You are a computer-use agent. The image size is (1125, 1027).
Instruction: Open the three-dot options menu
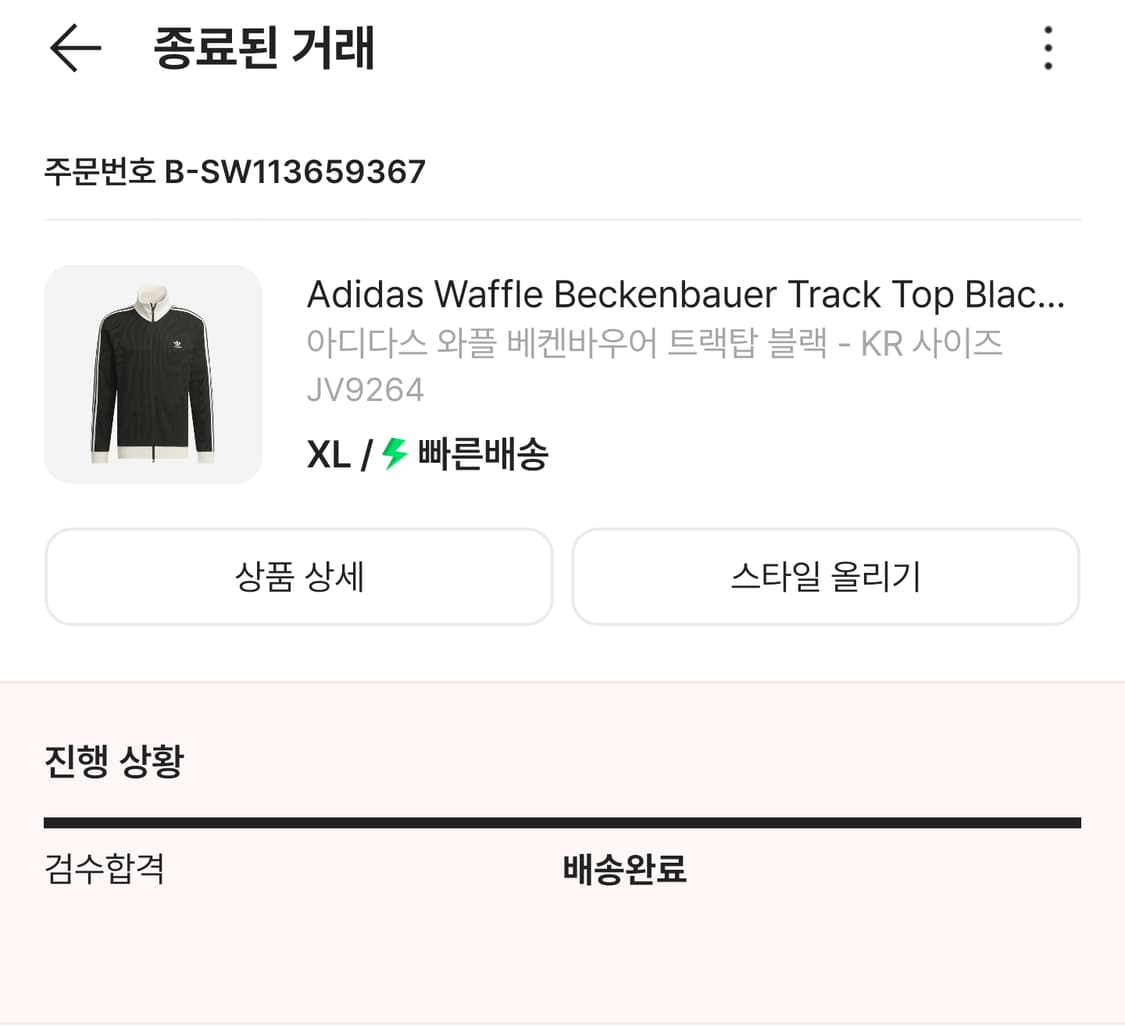click(x=1048, y=48)
